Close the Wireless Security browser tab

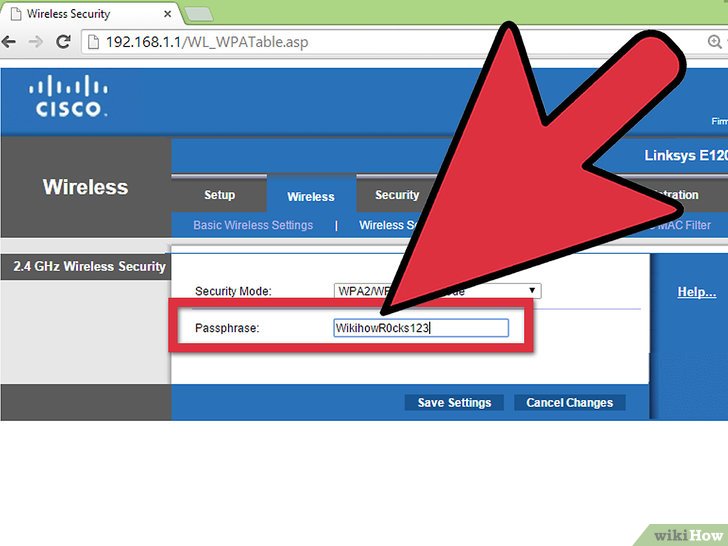click(x=168, y=14)
